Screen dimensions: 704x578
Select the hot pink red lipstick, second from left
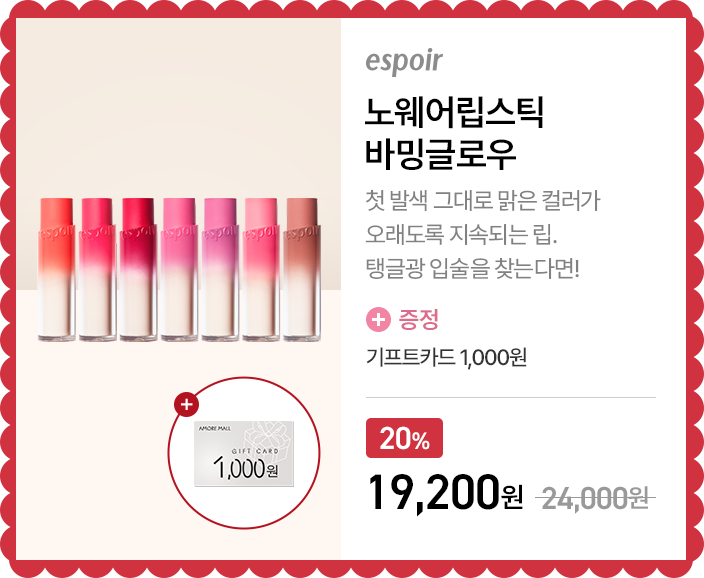(x=97, y=269)
